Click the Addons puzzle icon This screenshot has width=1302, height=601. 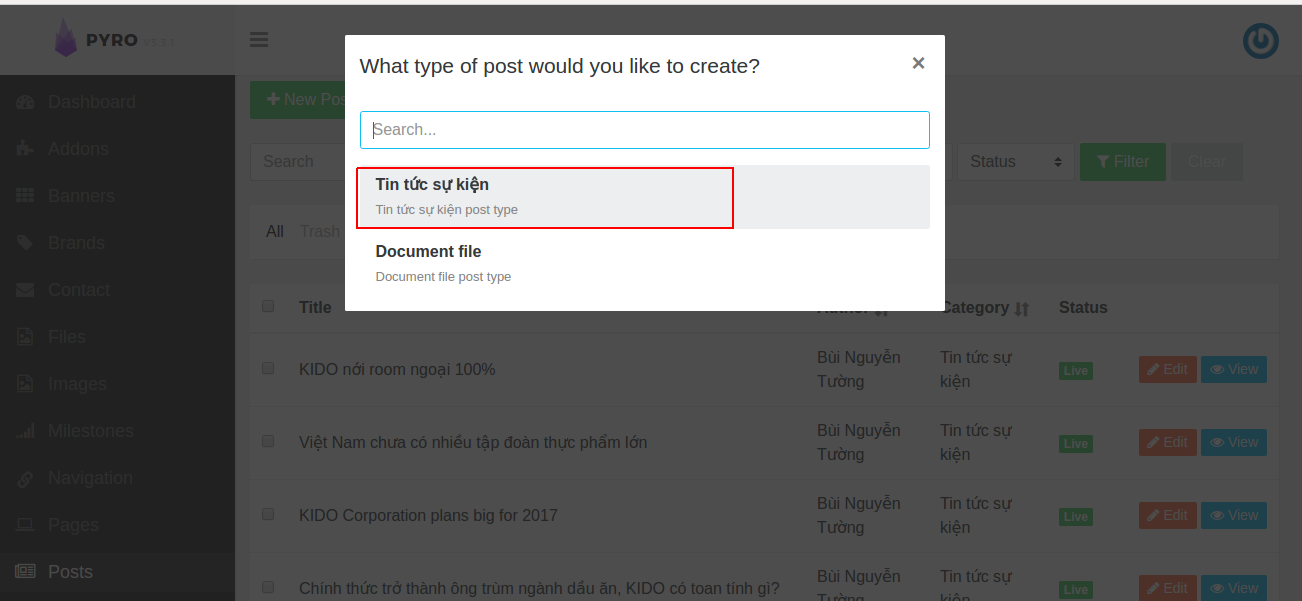point(26,149)
